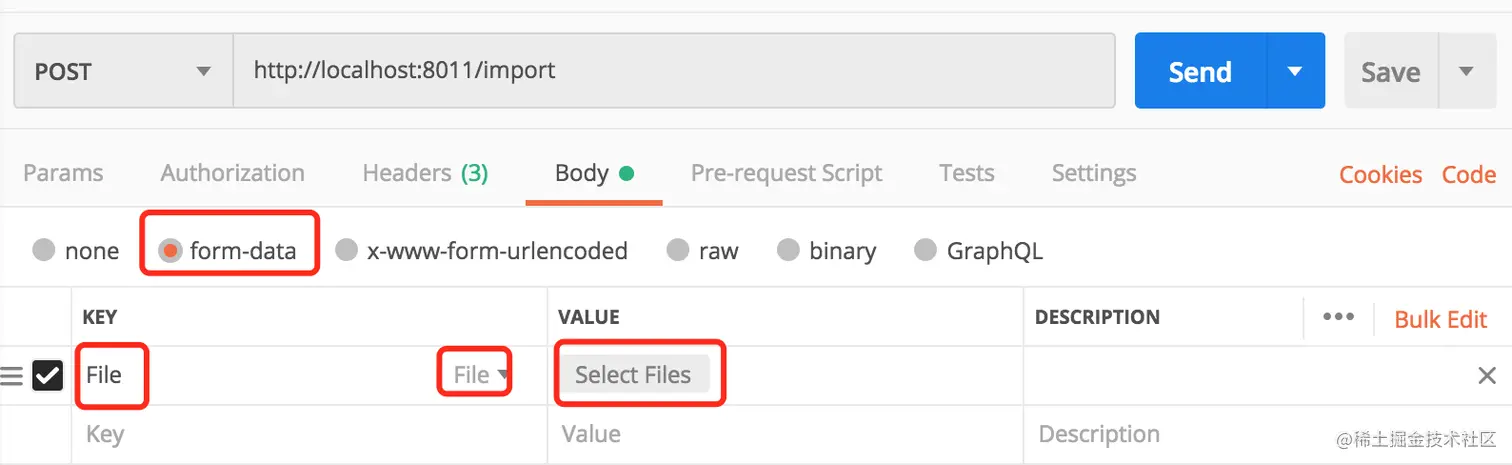This screenshot has width=1512, height=465.
Task: Open the Bulk Edit link
Action: [1440, 319]
